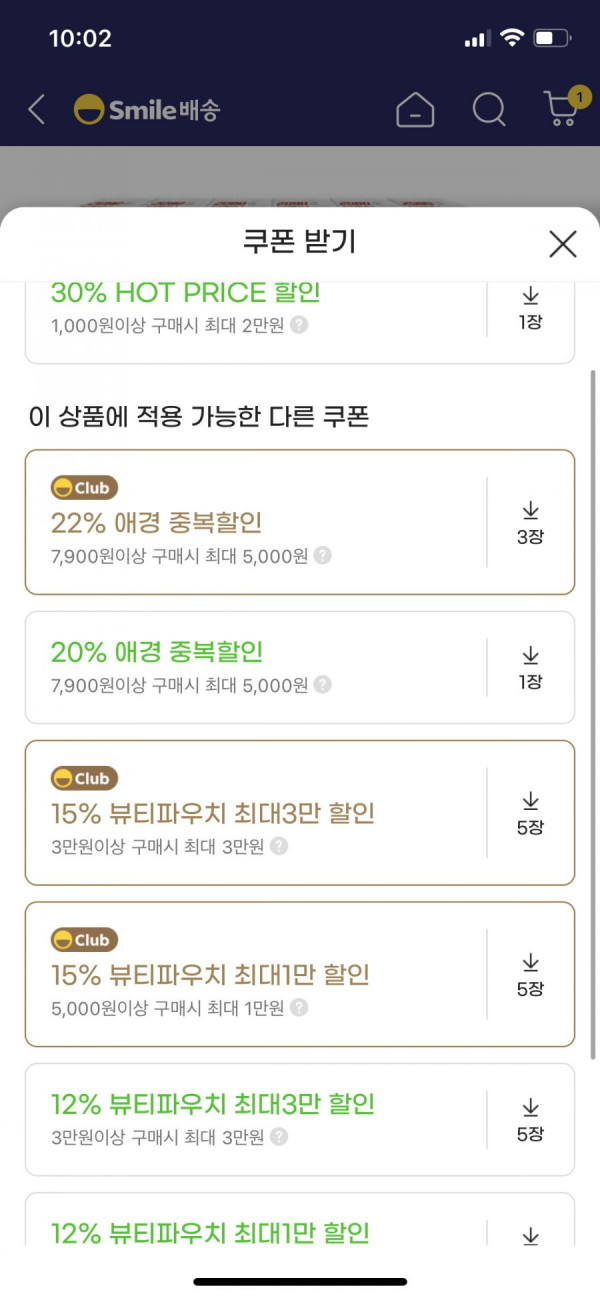Screen dimensions: 600x1298
Task: Download the 22% 애경 중복할인 Club coupon
Action: coord(530,522)
